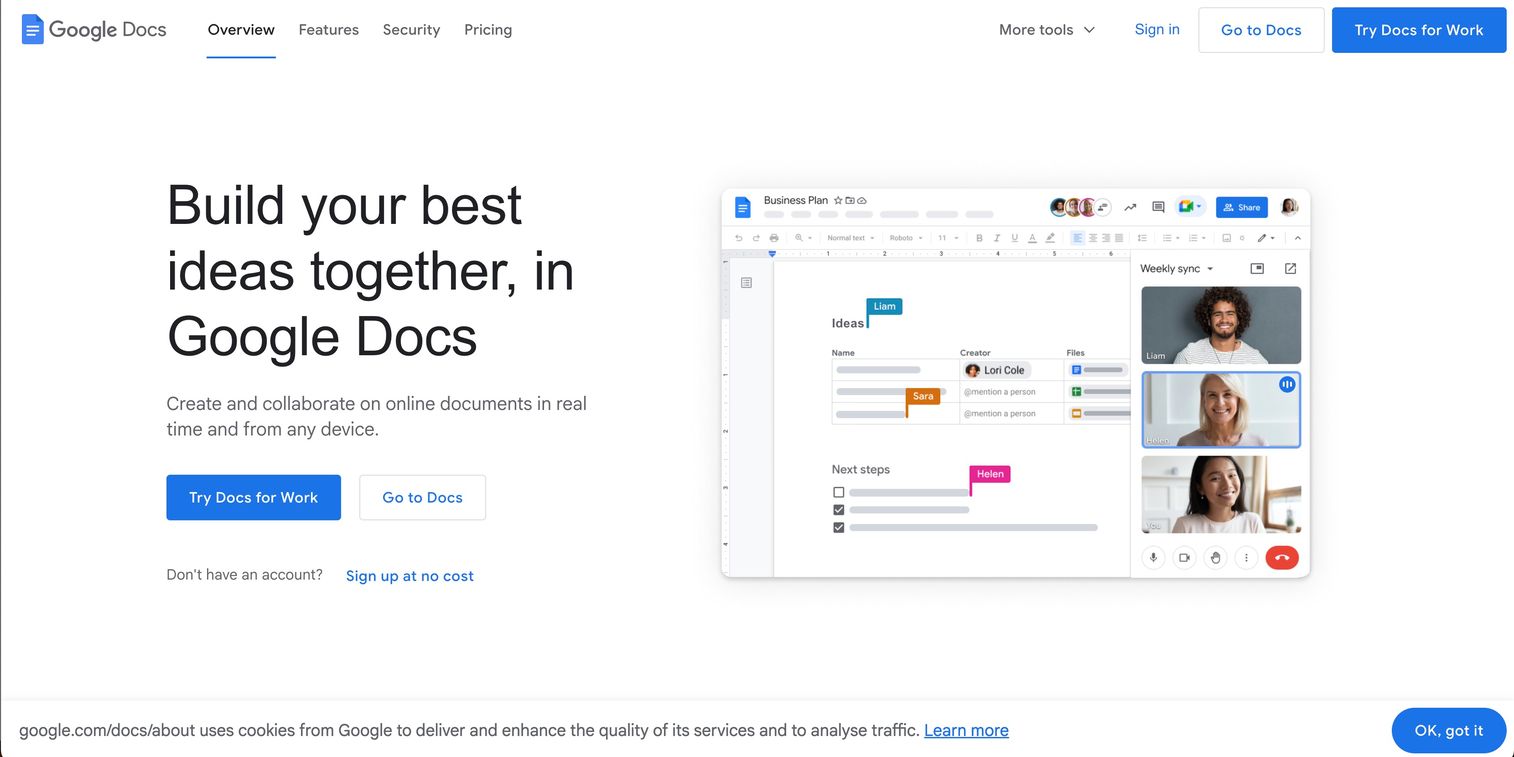Go to the Pricing tab

click(488, 30)
